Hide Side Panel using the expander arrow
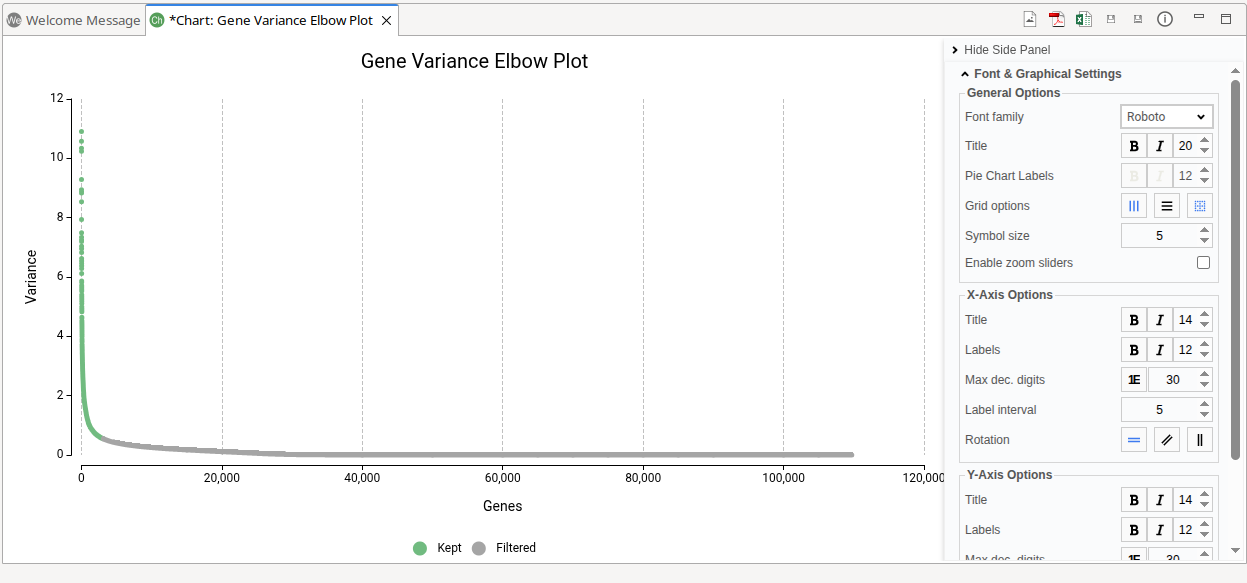 click(x=955, y=50)
